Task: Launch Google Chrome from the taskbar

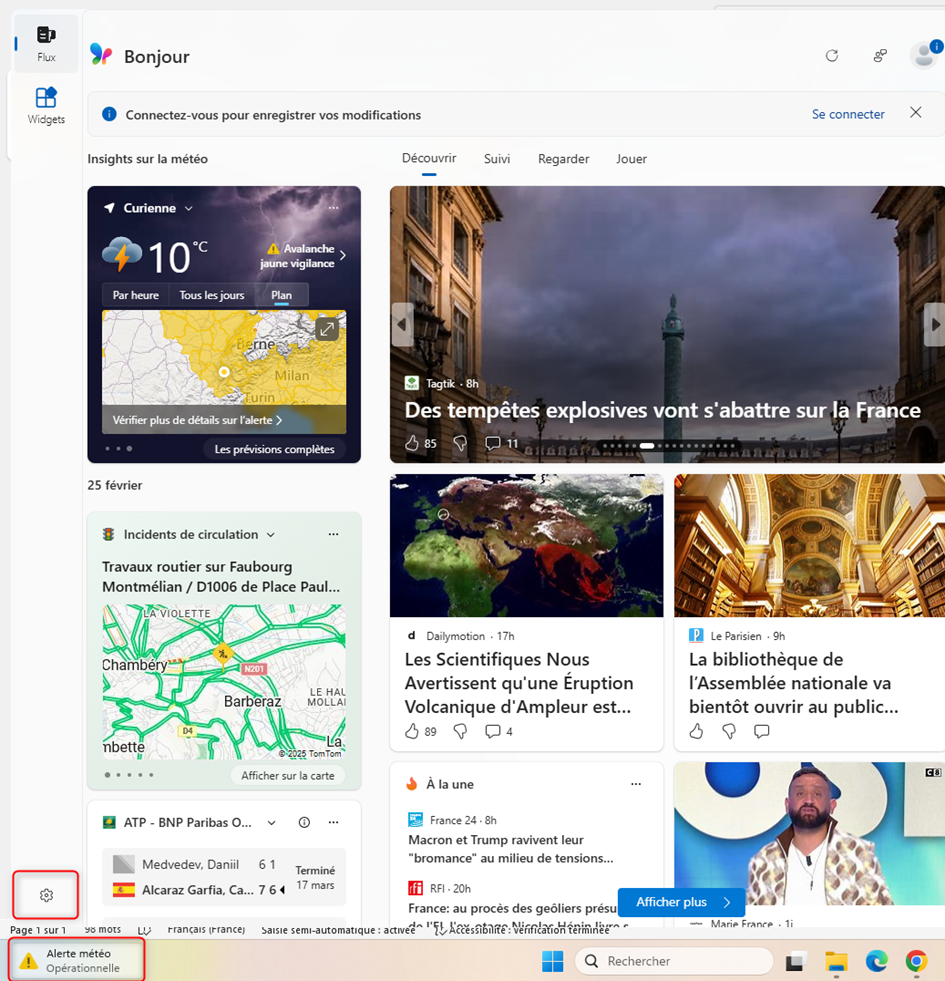Action: pyautogui.click(x=917, y=962)
